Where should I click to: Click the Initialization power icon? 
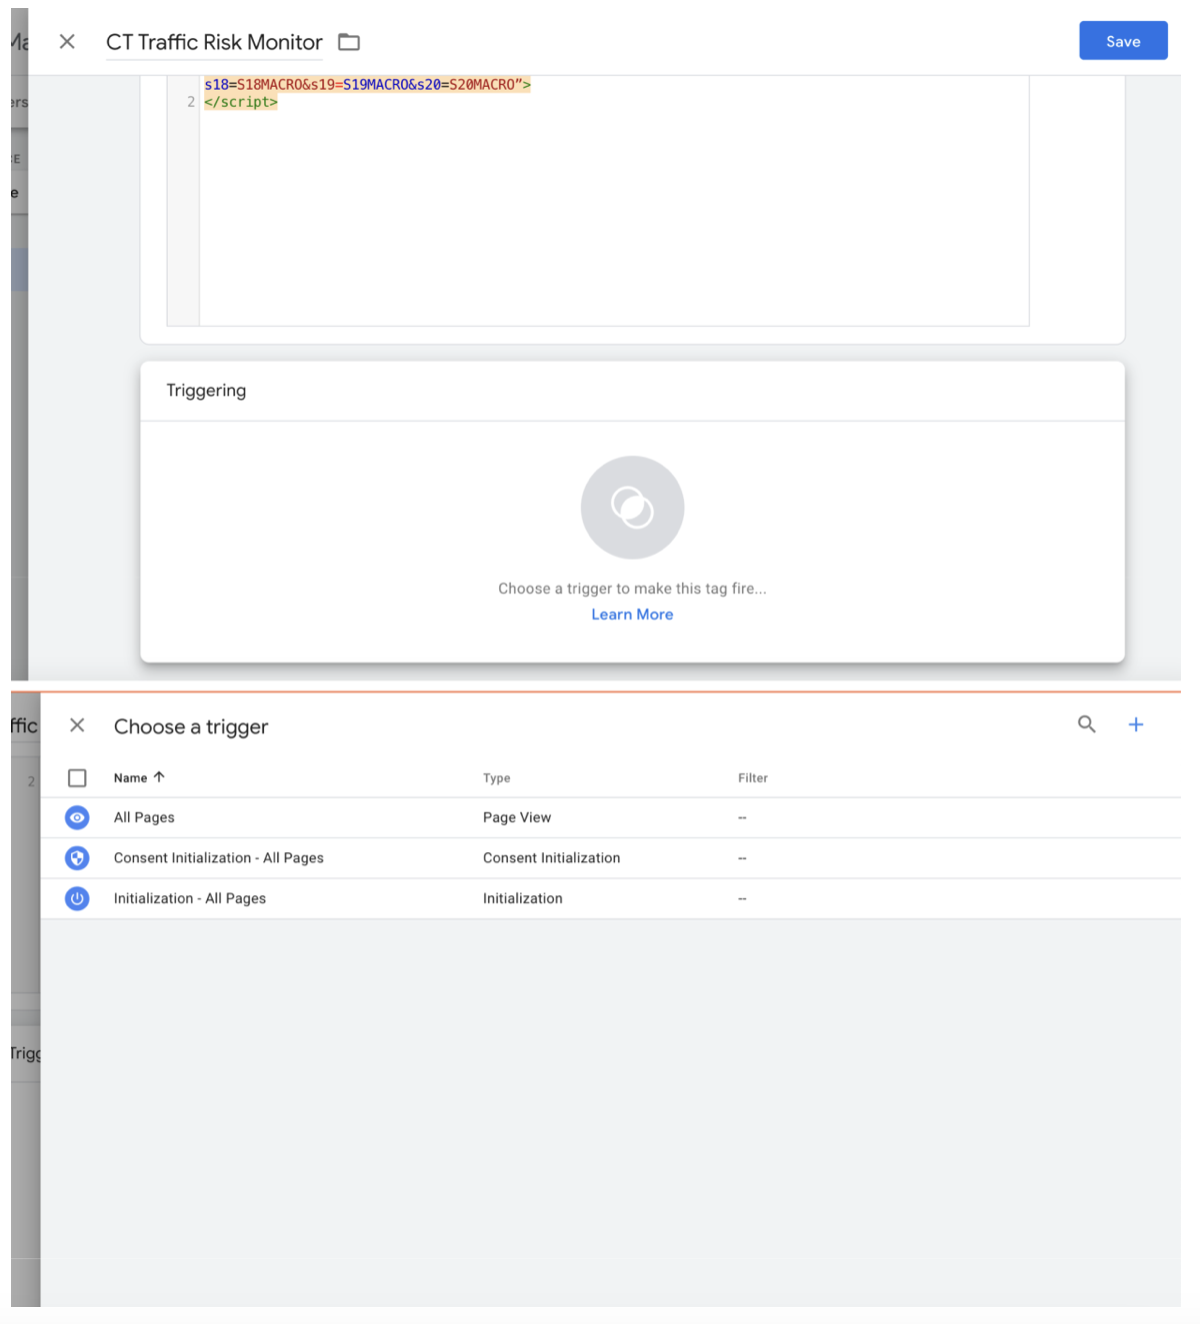click(77, 899)
